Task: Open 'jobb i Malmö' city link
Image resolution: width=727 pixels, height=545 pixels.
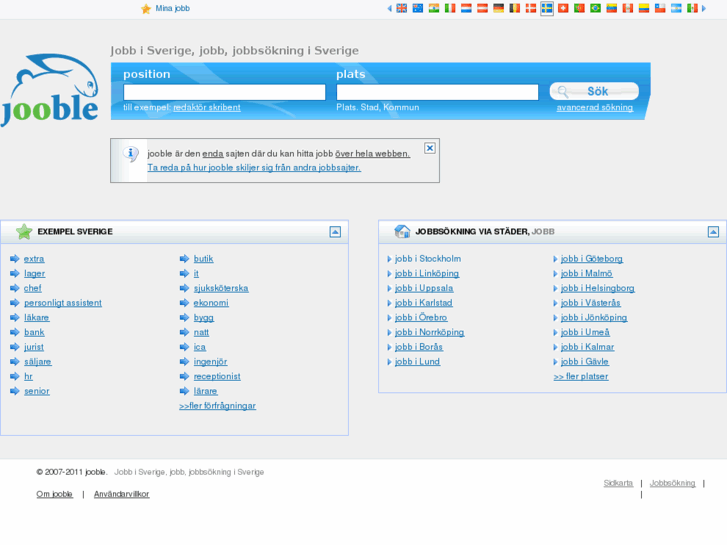Action: (x=587, y=274)
